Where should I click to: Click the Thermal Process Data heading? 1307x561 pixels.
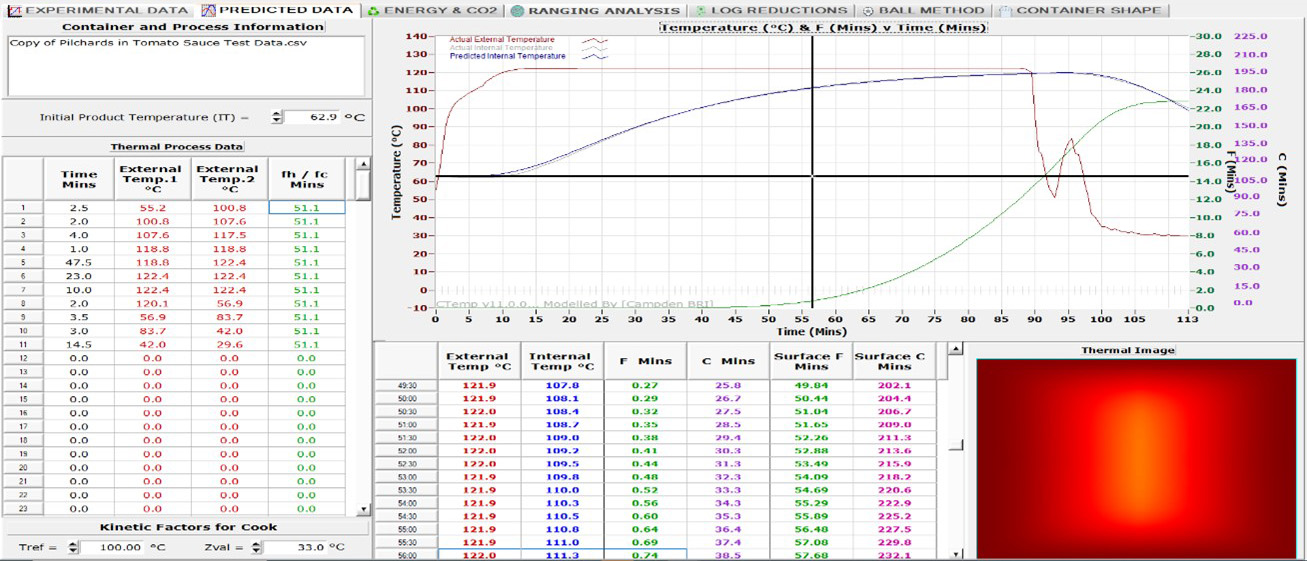pyautogui.click(x=176, y=146)
